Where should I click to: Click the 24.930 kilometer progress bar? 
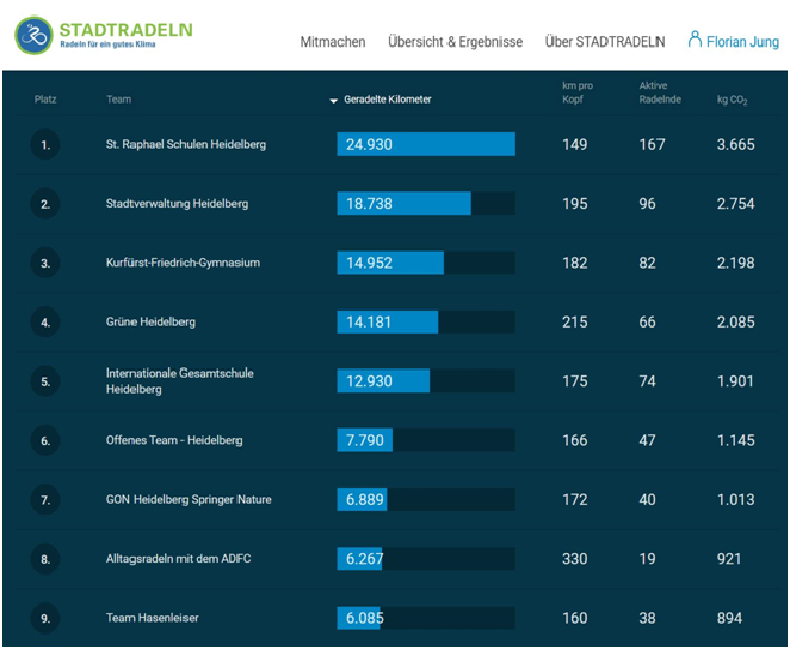(426, 144)
